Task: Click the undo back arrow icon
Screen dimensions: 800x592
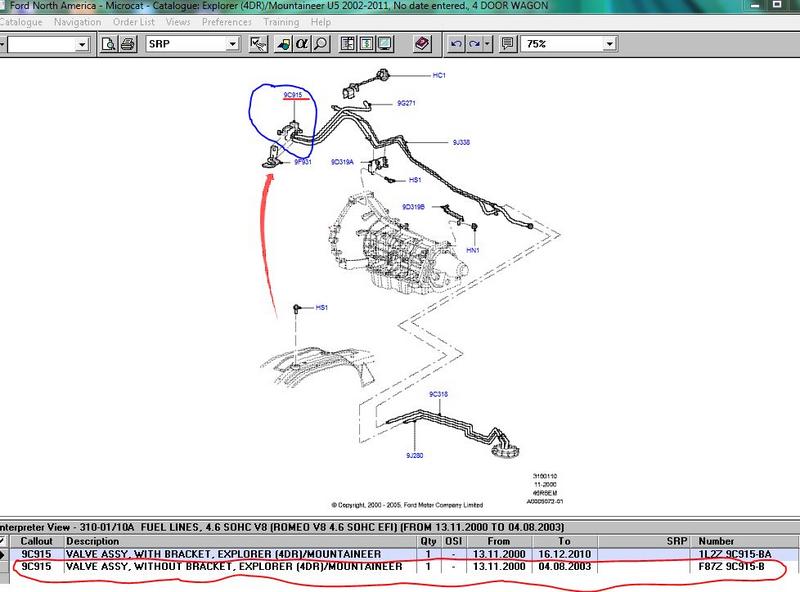Action: click(x=456, y=44)
